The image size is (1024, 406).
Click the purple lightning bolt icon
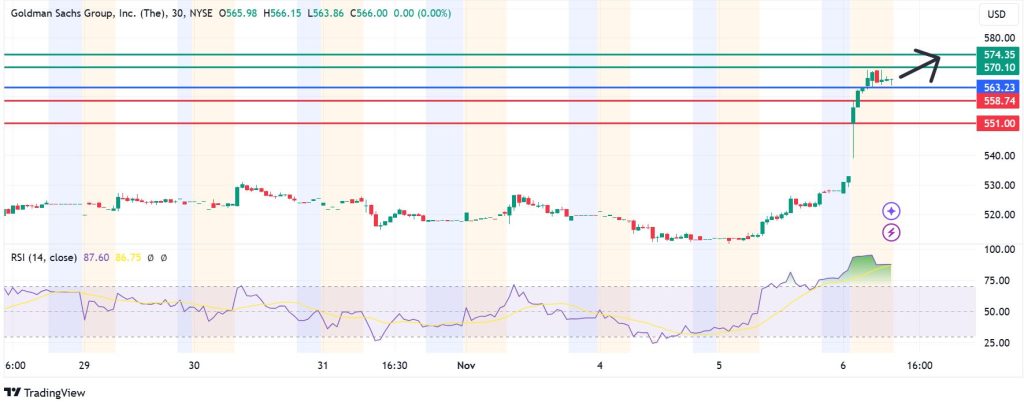891,232
